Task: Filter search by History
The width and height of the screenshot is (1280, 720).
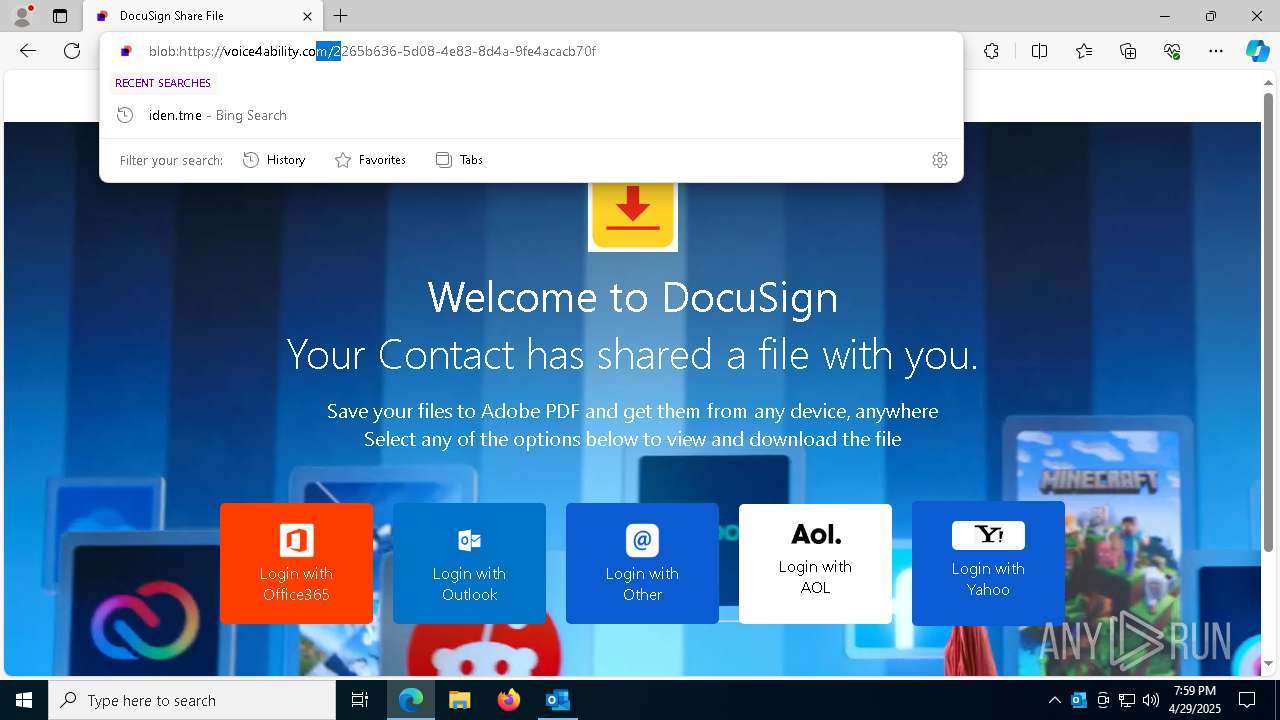Action: [274, 160]
